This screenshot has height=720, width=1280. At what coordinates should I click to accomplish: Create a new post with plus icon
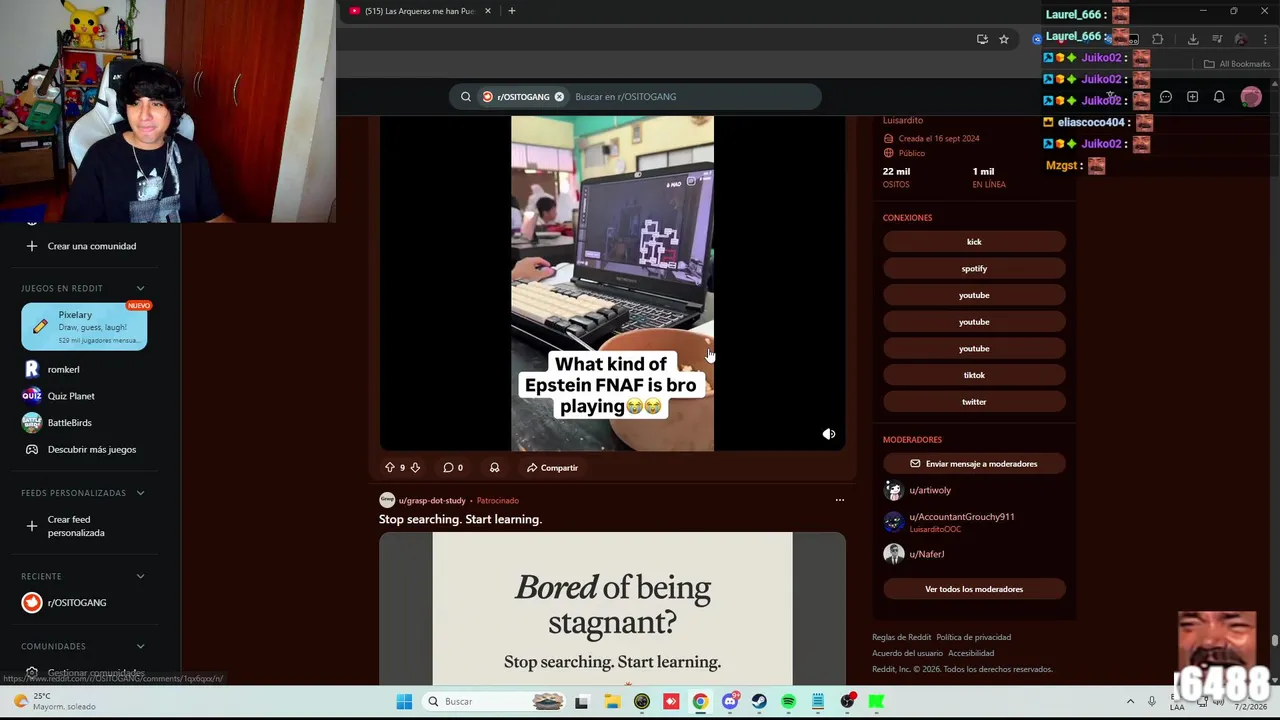(x=1192, y=97)
